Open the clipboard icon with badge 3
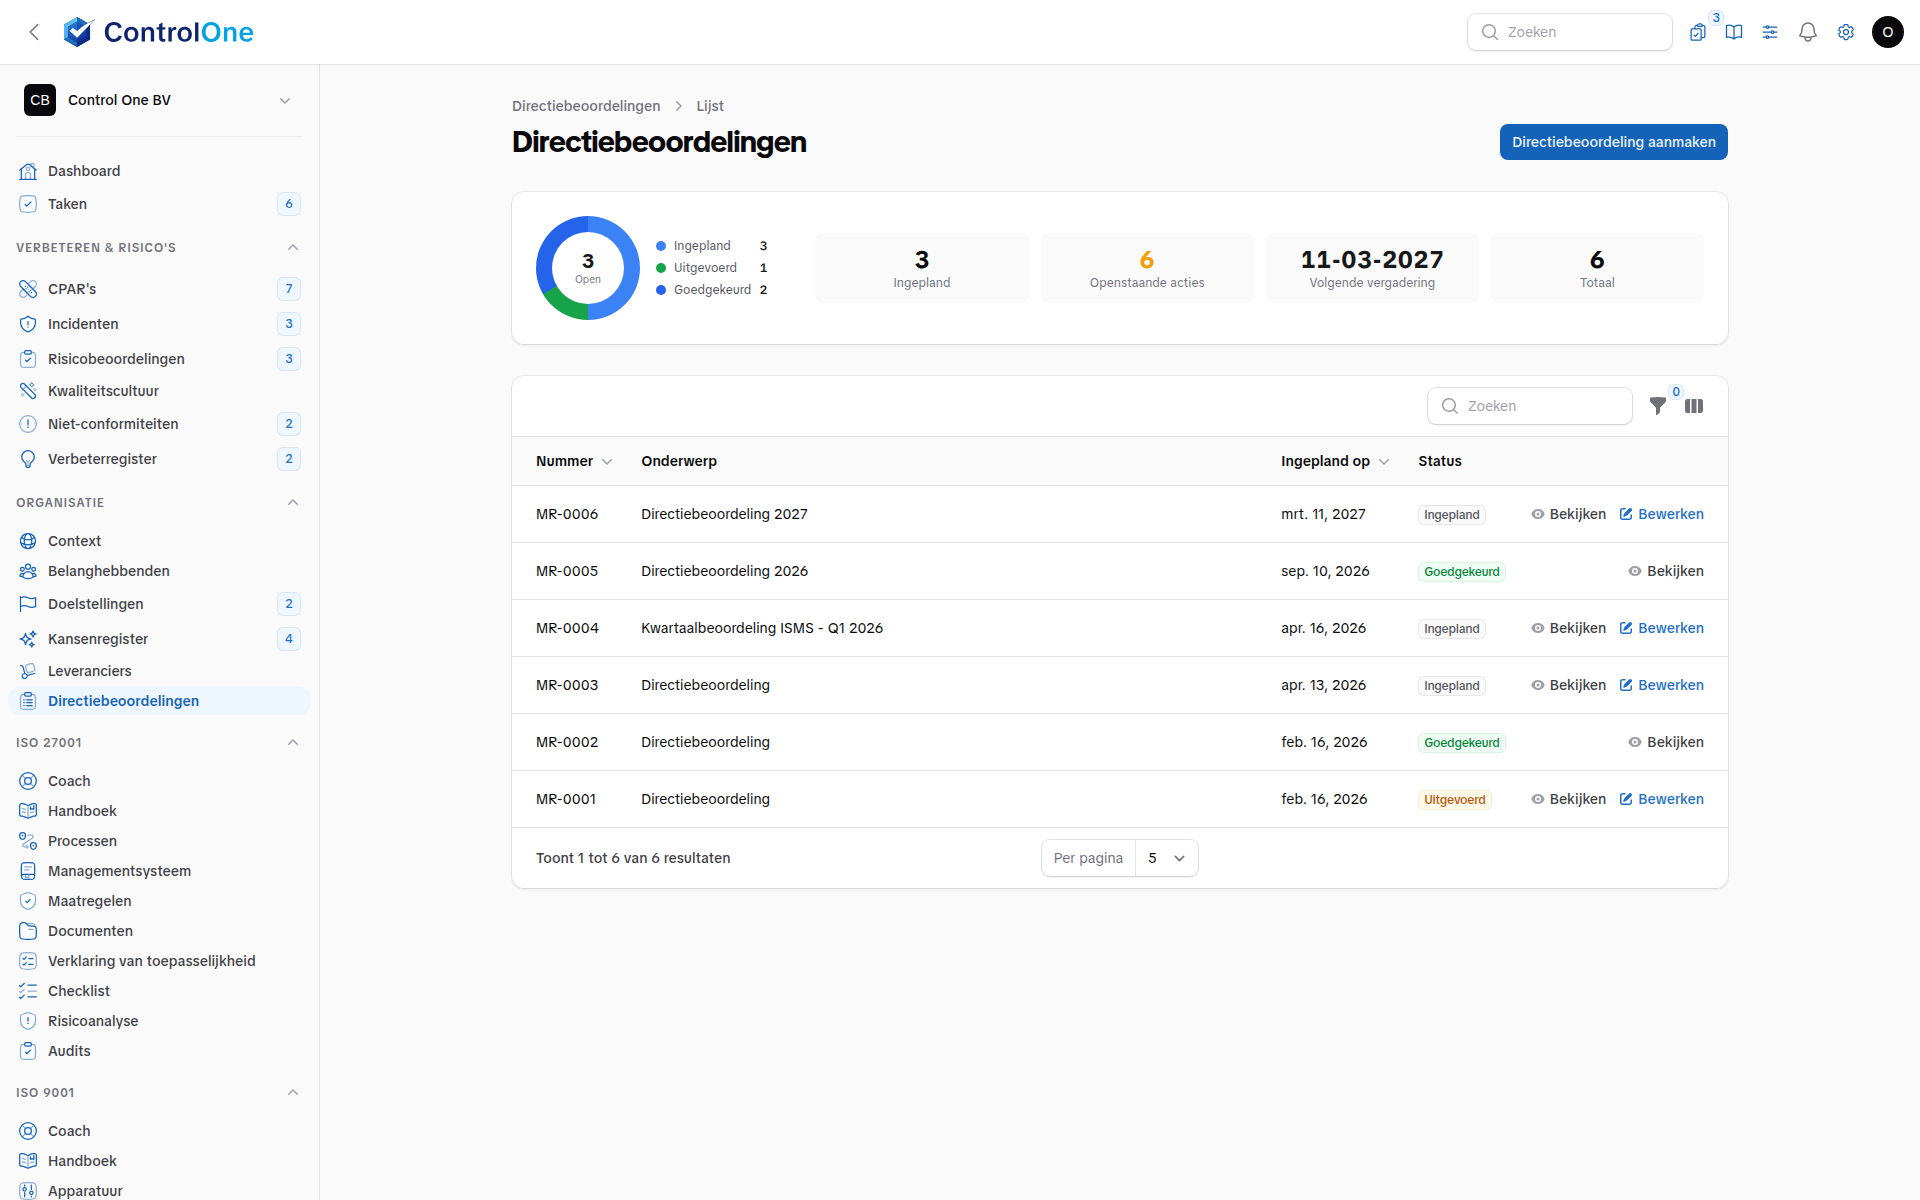The image size is (1920, 1200). (1698, 32)
